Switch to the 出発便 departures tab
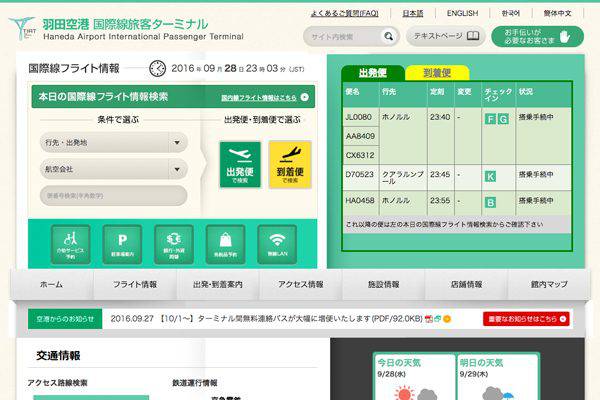 (x=372, y=73)
